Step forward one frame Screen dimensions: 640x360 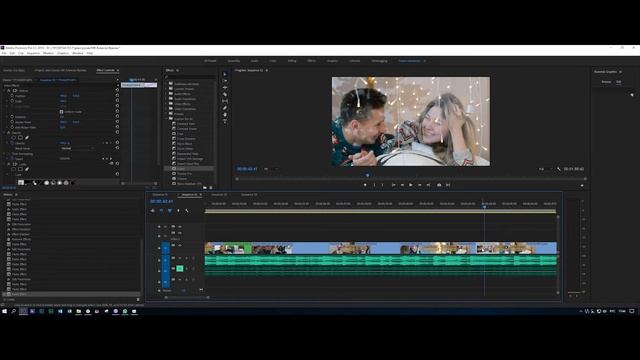tap(420, 185)
